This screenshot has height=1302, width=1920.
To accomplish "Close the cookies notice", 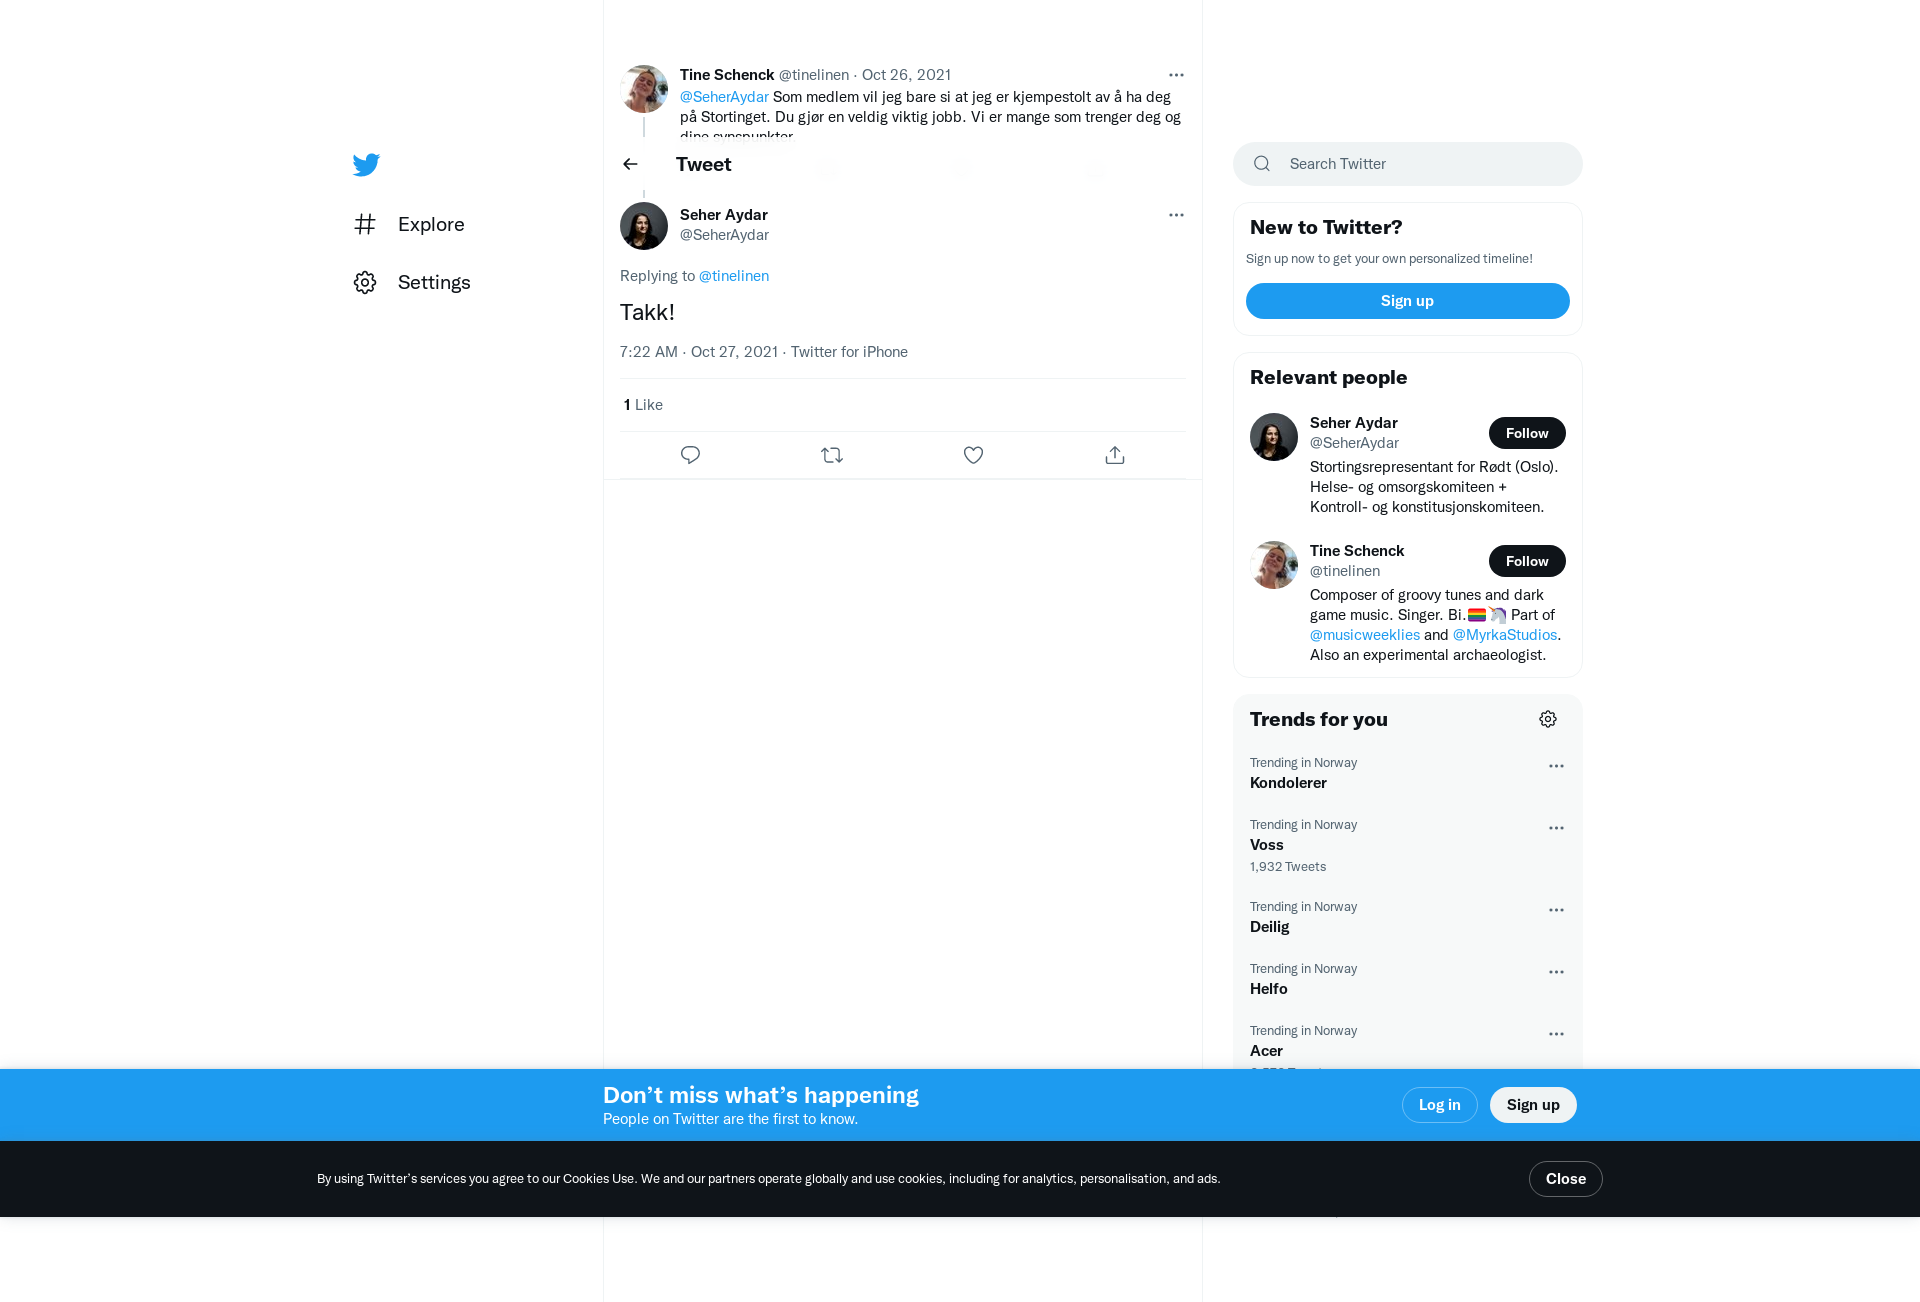I will (x=1565, y=1179).
